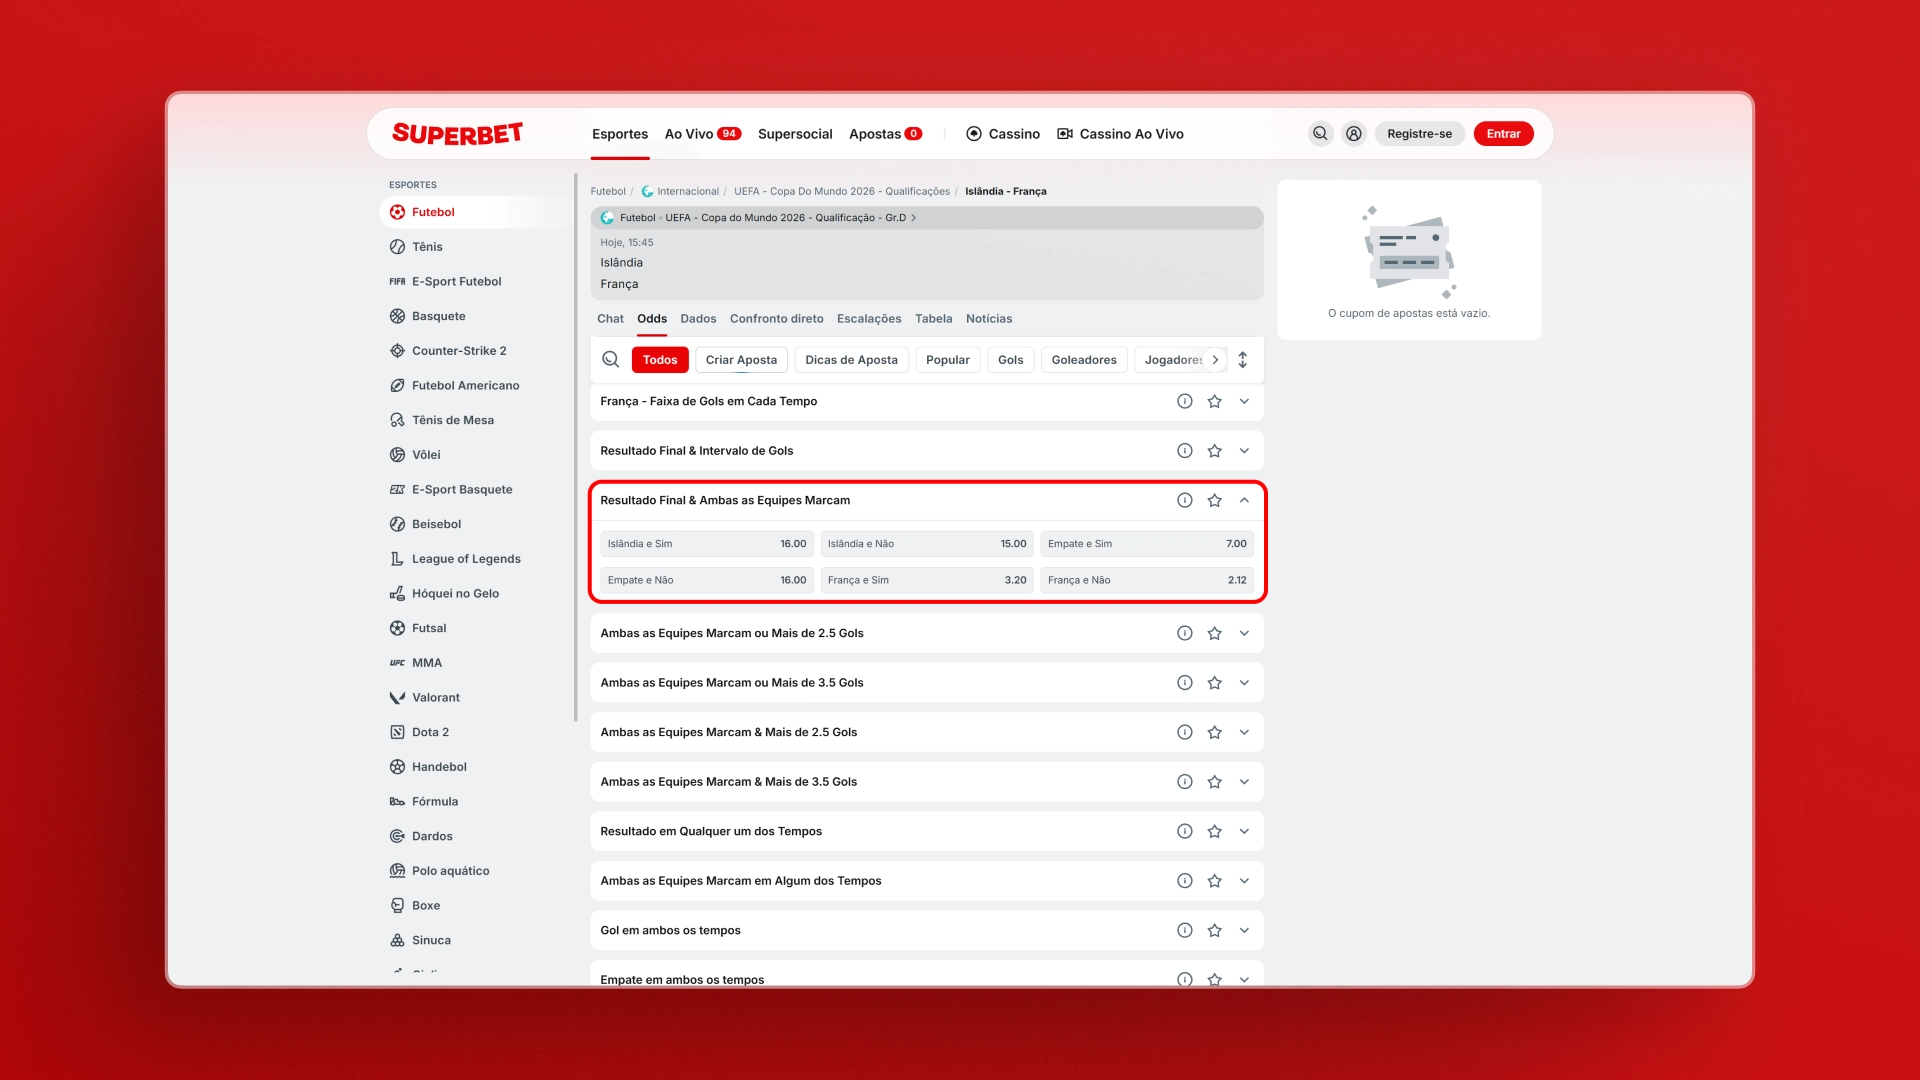Switch to the Escalações tab
Viewport: 1920px width, 1080px height.
[868, 319]
